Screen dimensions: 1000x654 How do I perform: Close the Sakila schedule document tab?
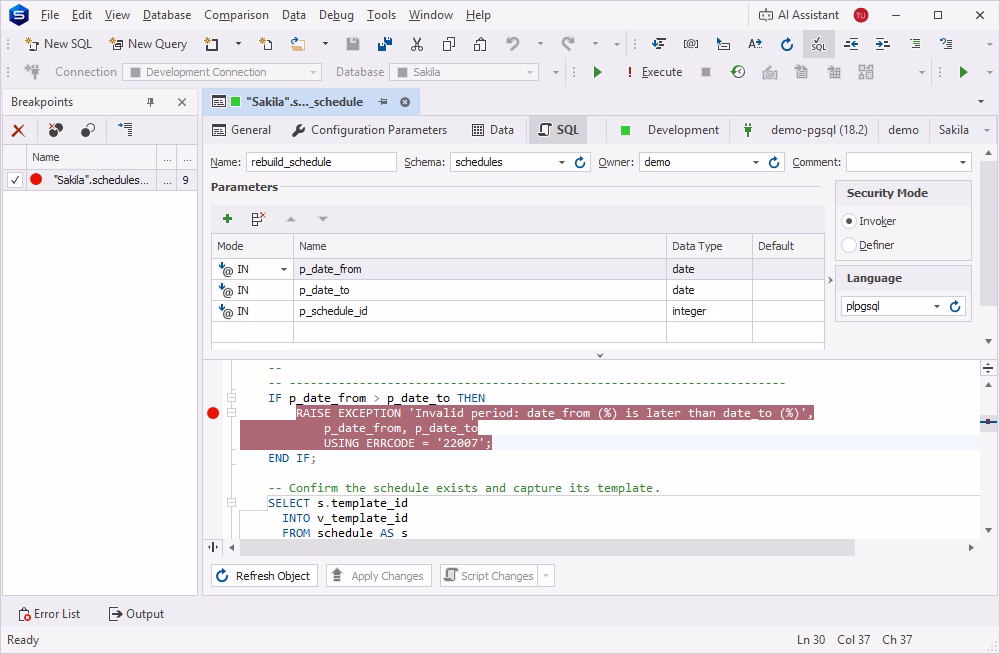click(x=405, y=102)
